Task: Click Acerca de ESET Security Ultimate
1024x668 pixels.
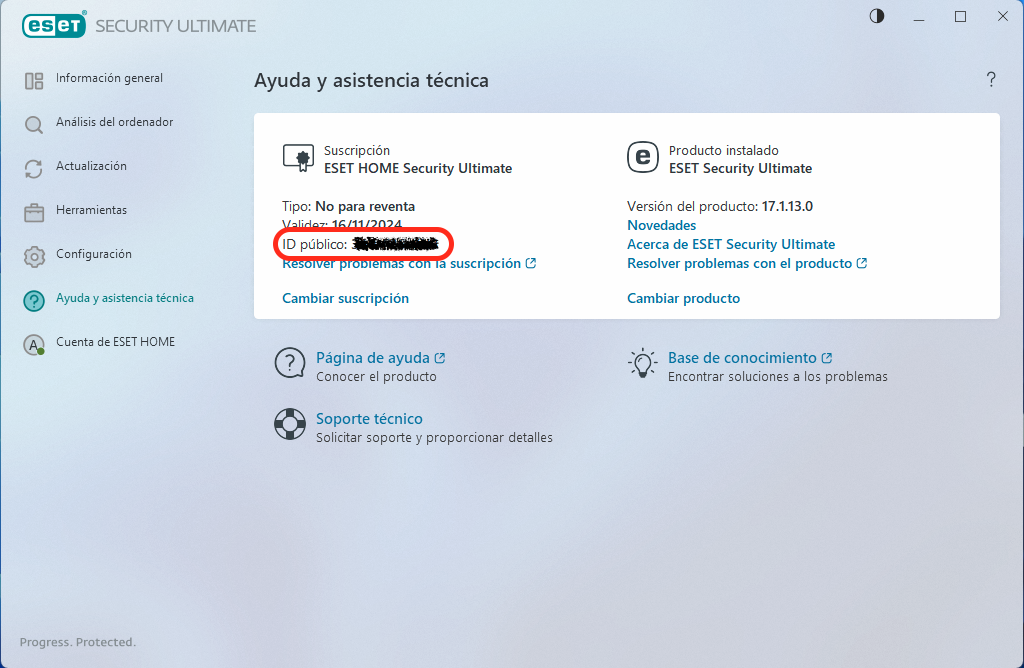Action: 730,244
